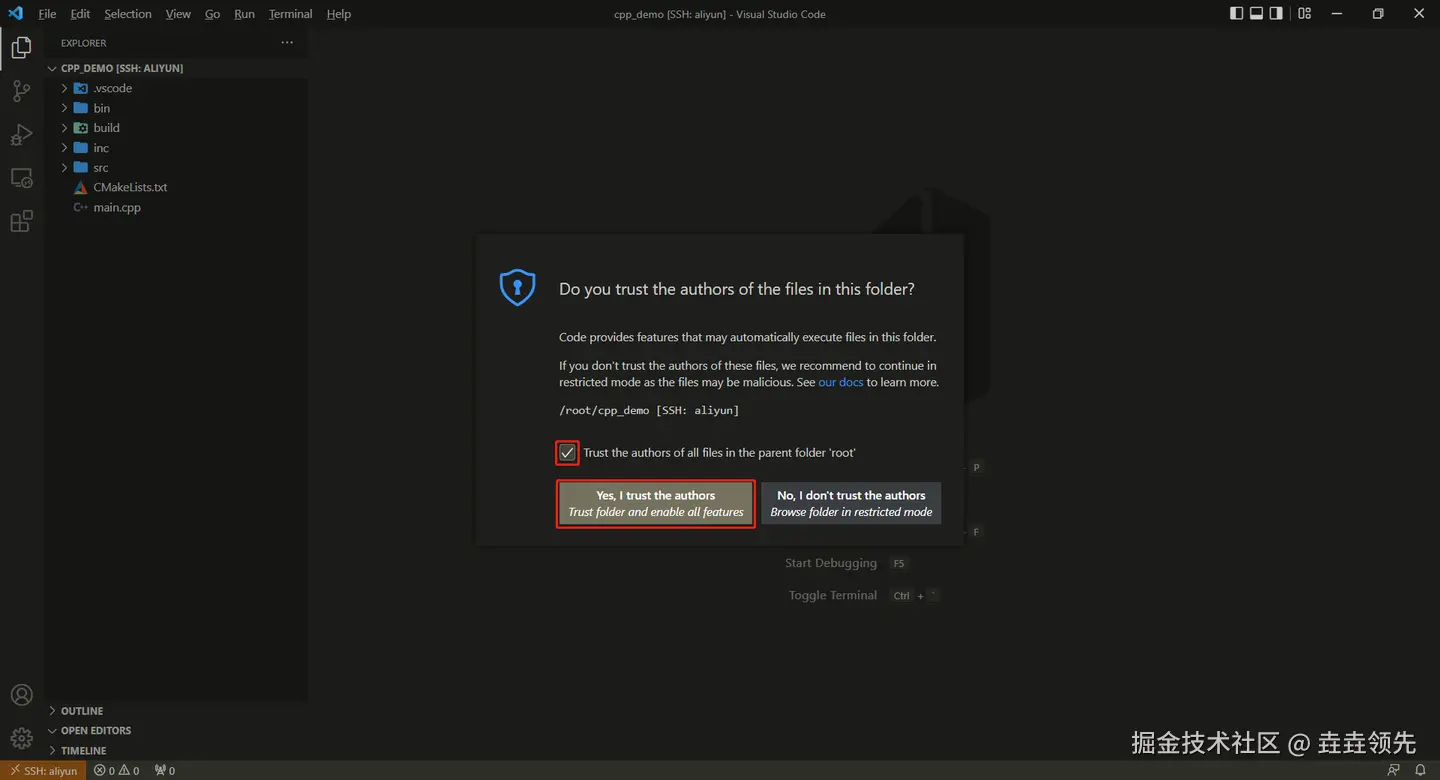Open Customize Layout icon
Screen dimensions: 1440x780
(x=1304, y=14)
